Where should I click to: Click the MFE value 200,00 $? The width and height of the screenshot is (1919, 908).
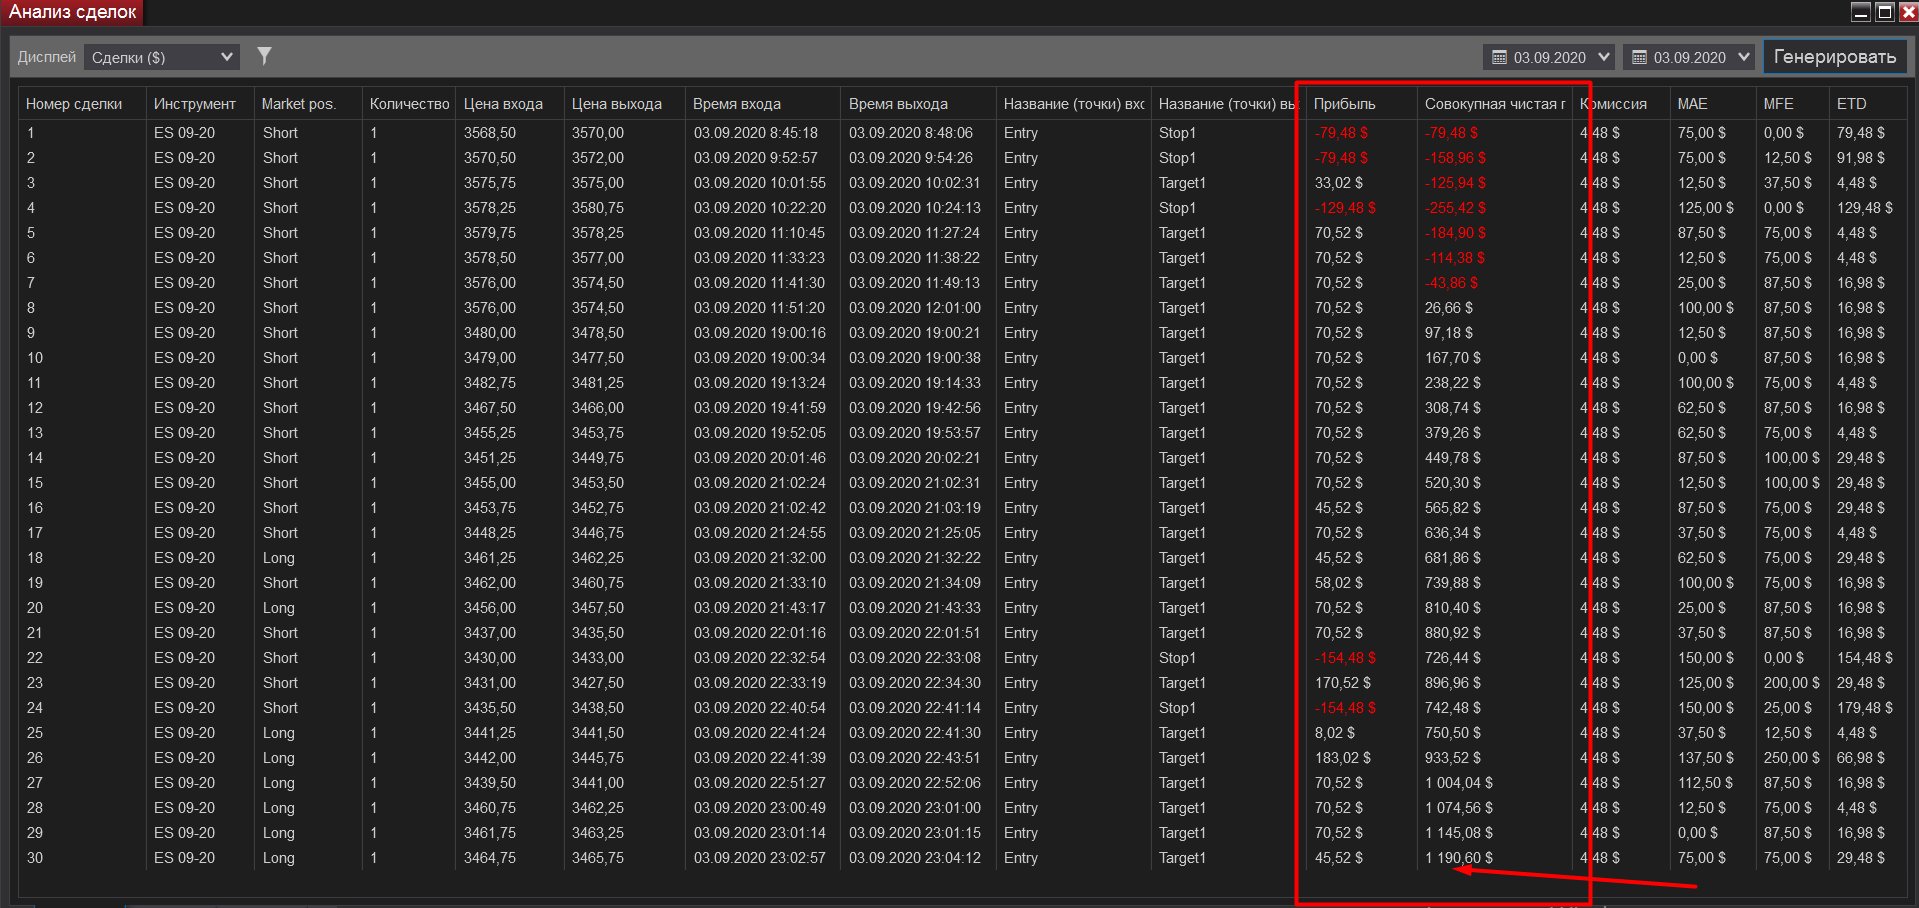coord(1792,683)
